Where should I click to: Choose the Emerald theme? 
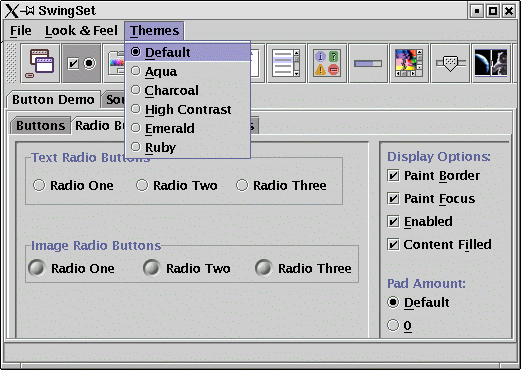click(188, 128)
